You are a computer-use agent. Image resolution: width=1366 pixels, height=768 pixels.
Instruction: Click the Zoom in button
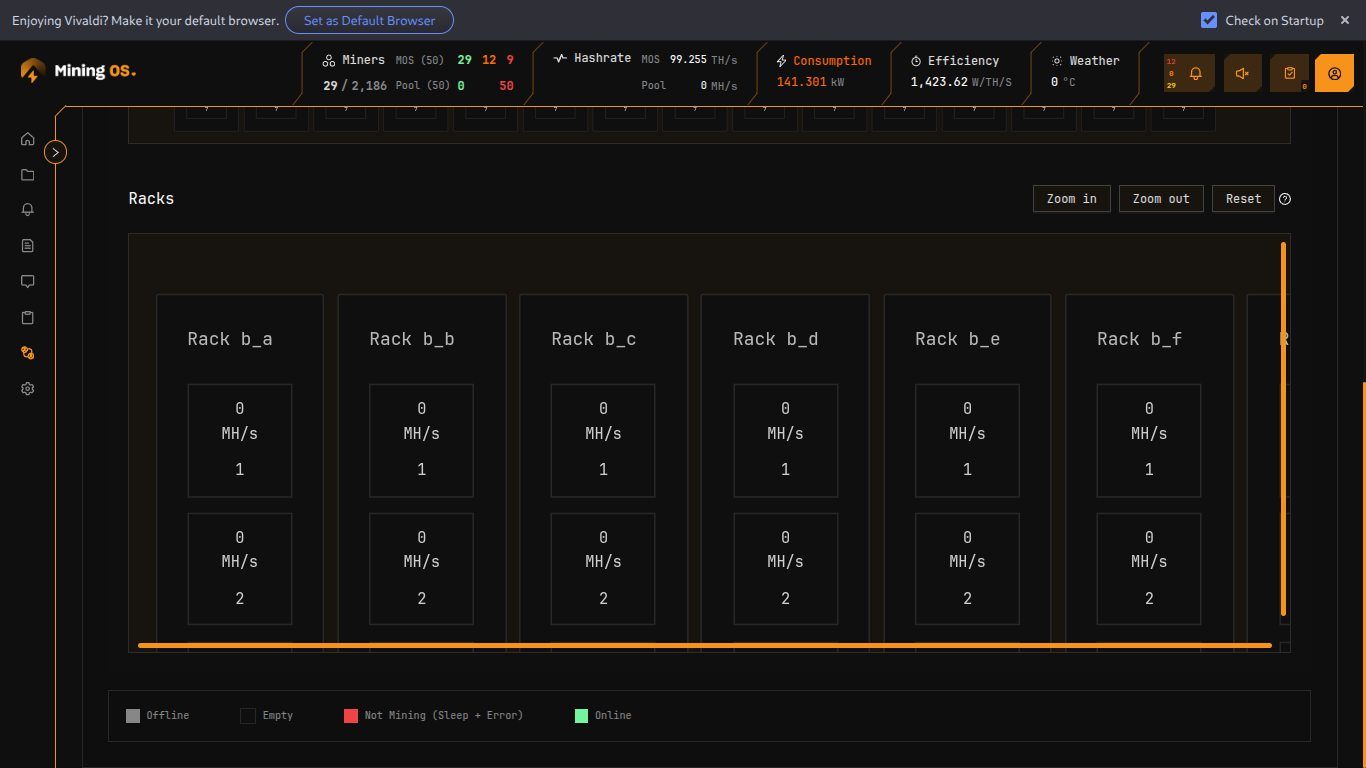point(1071,199)
